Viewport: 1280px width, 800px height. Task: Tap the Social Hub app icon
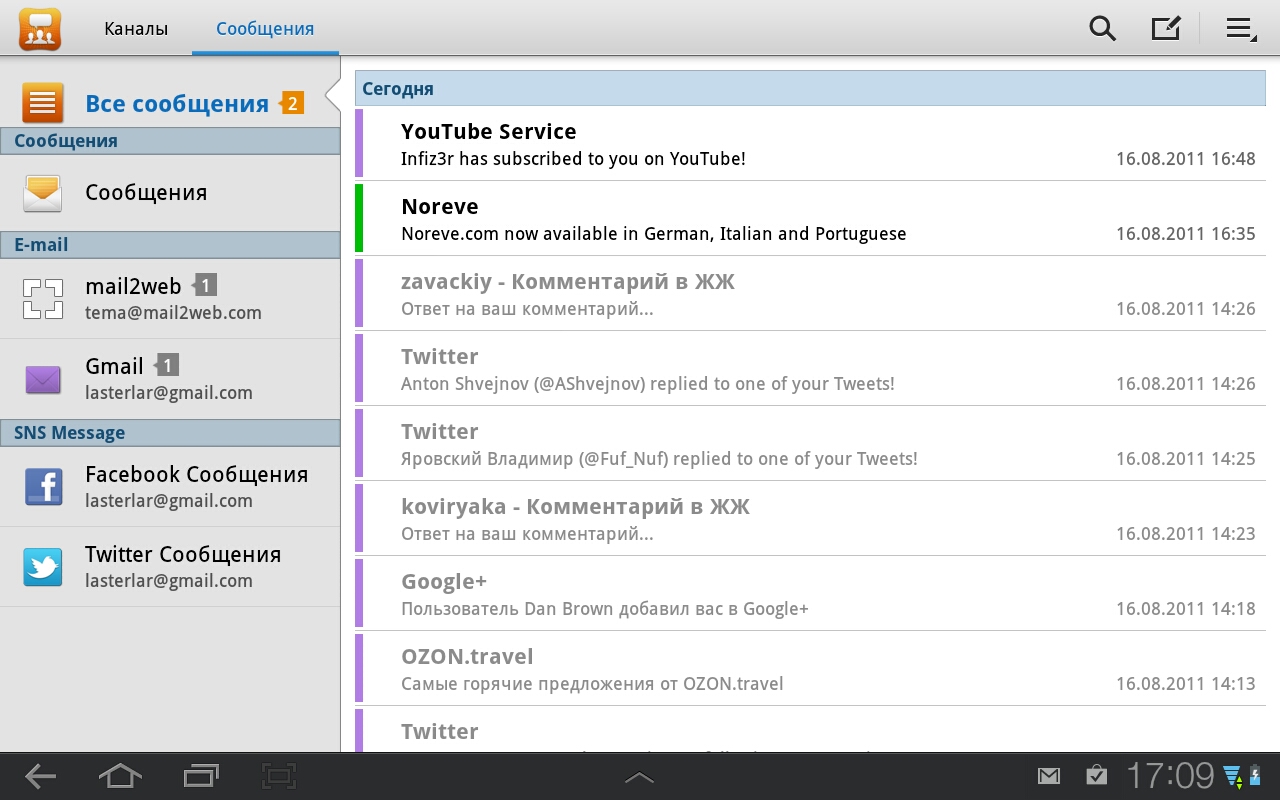(40, 28)
